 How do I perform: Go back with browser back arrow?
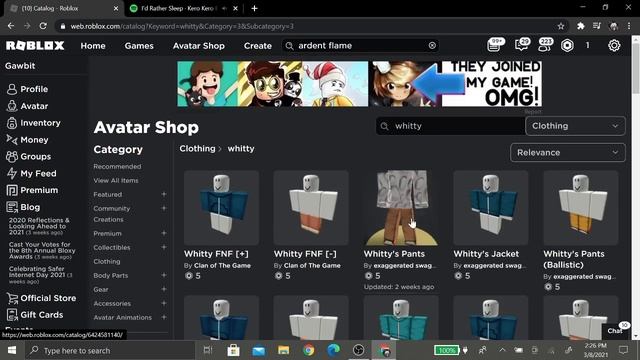[x=11, y=26]
